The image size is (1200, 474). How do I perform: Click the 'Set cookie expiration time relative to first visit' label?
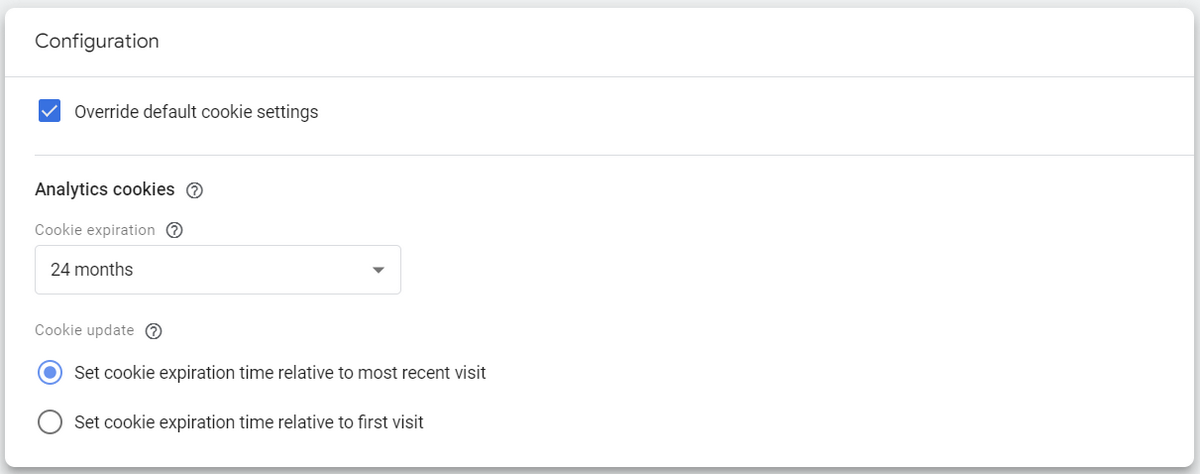coord(249,422)
